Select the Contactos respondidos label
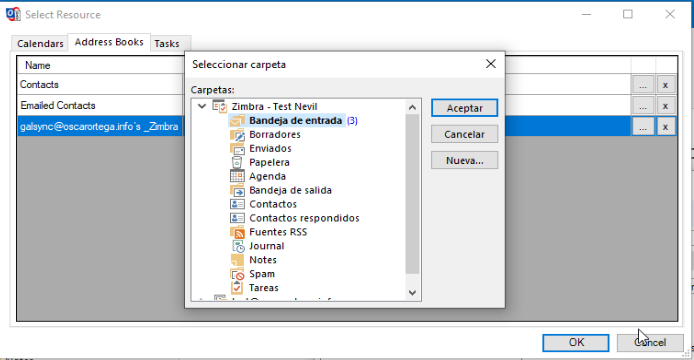 point(304,218)
